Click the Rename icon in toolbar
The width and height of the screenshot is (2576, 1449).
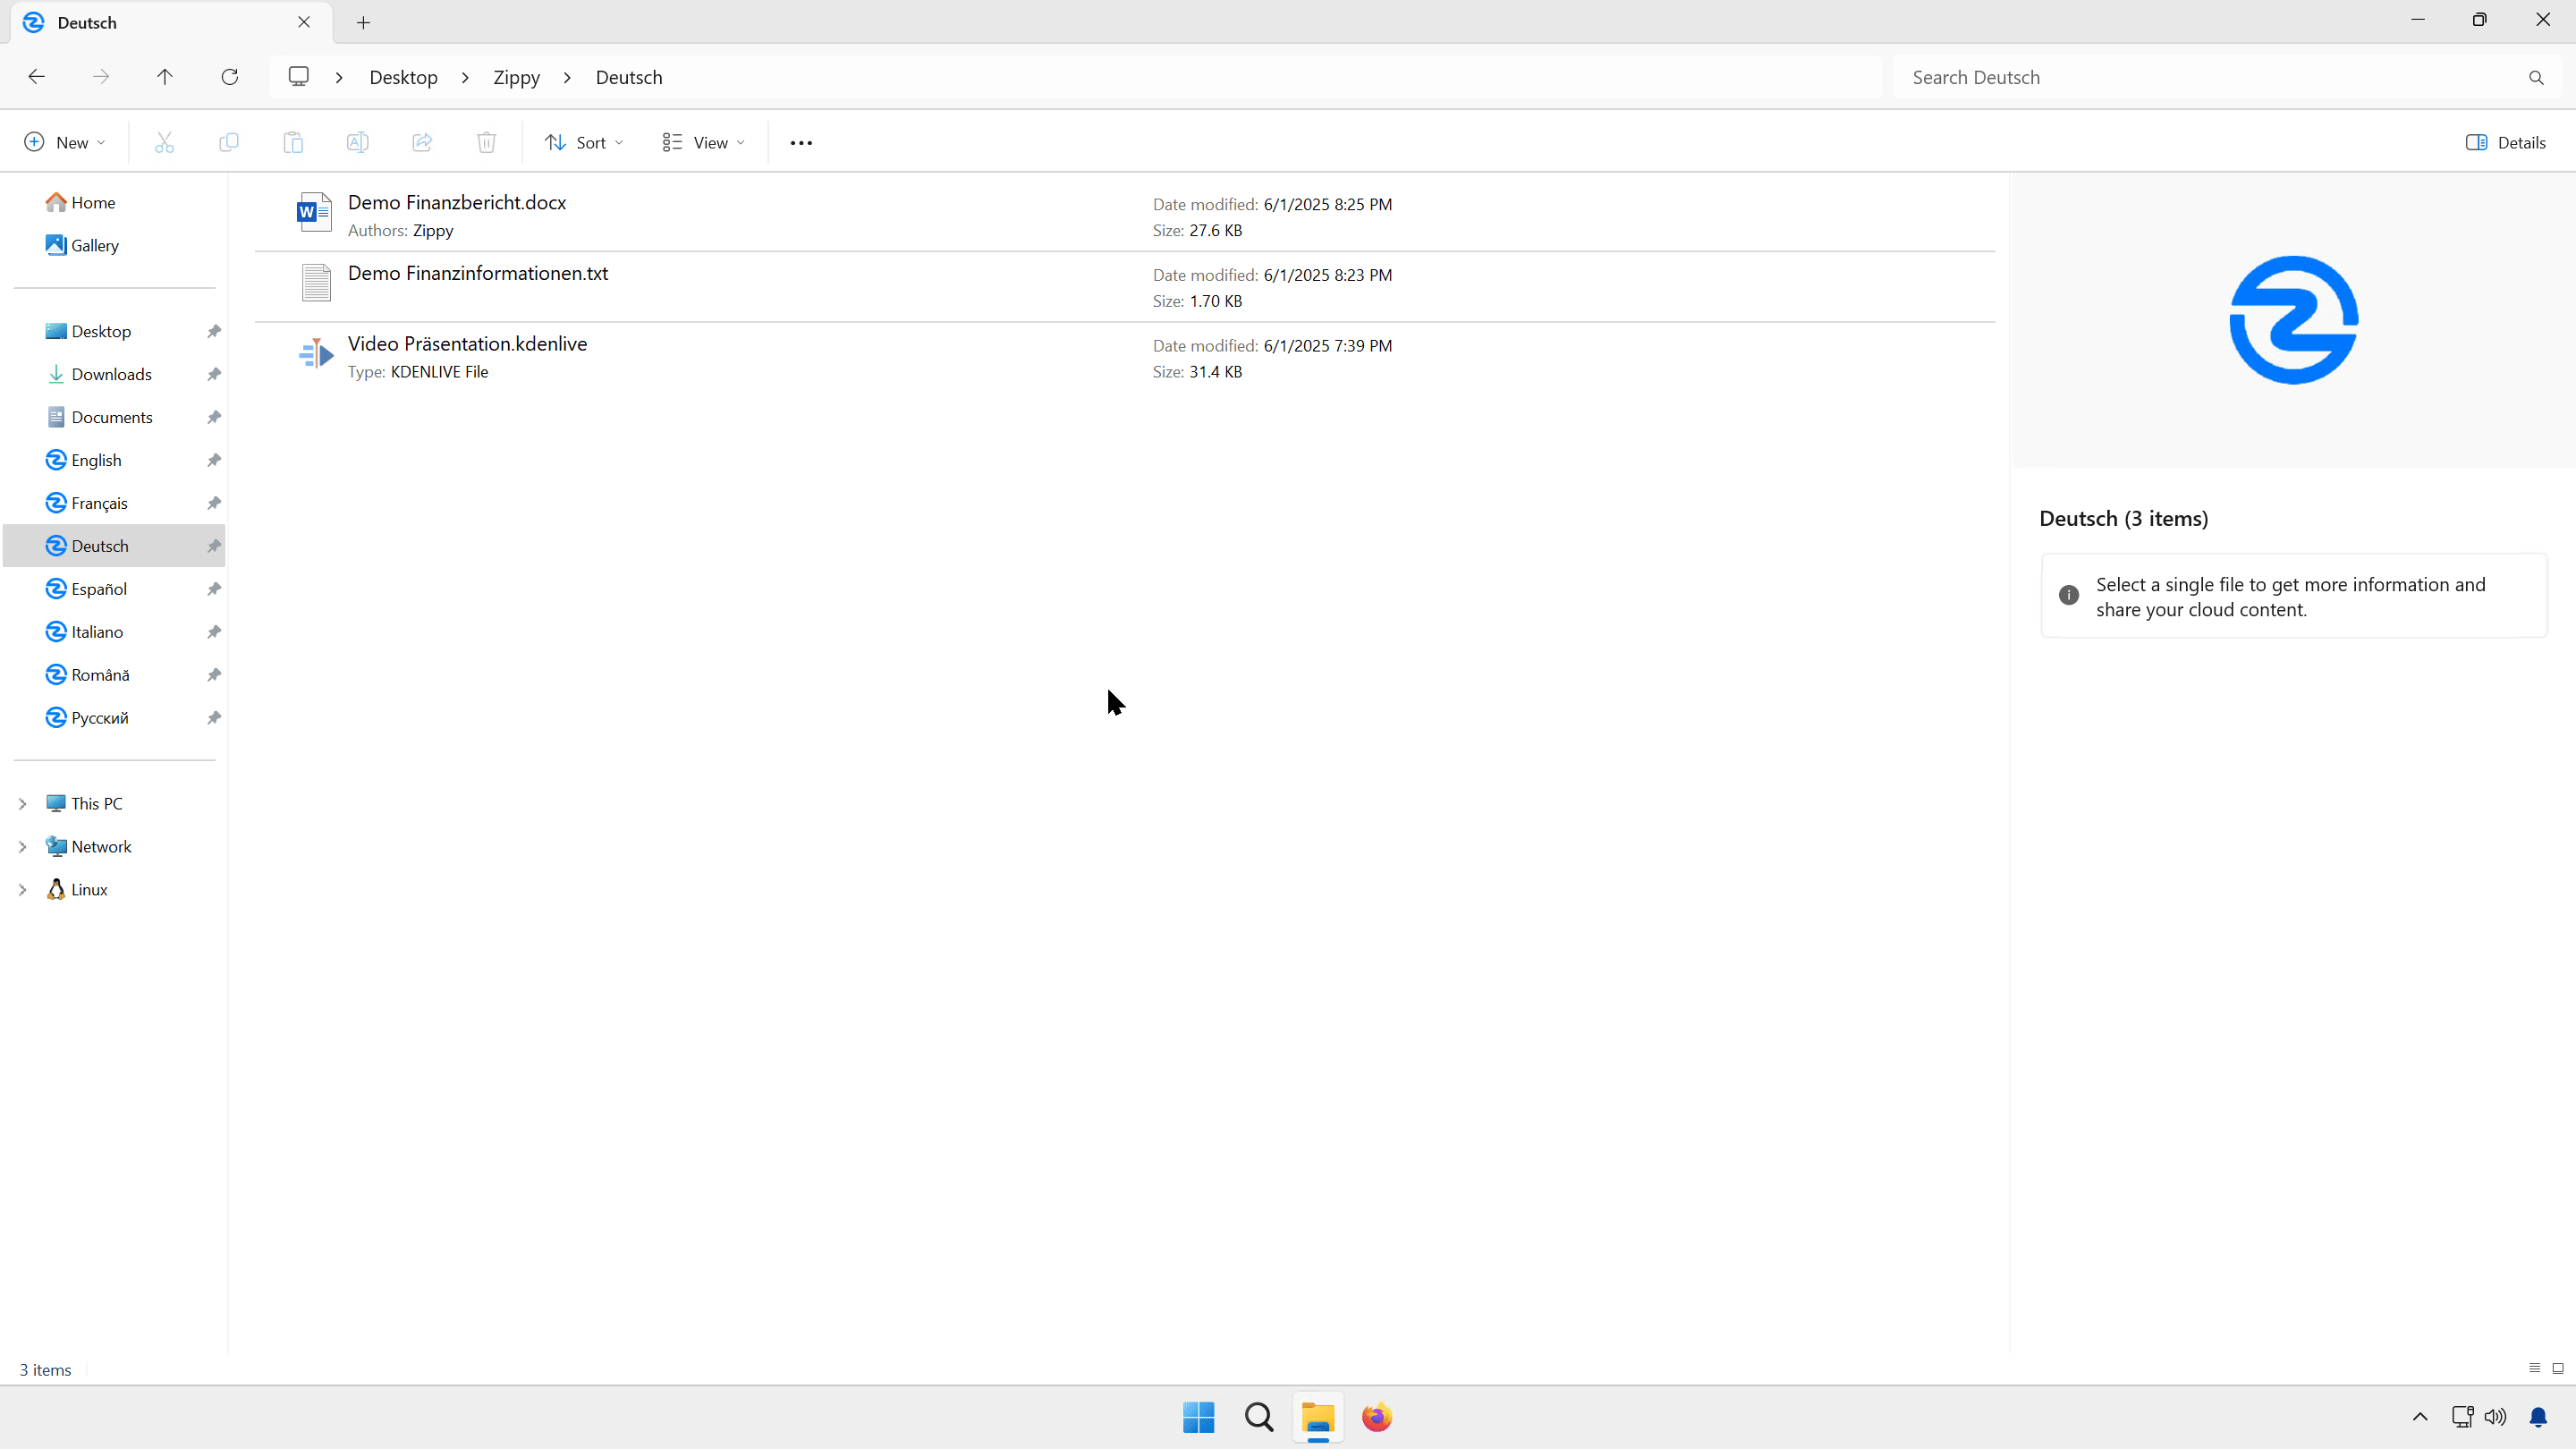(357, 142)
